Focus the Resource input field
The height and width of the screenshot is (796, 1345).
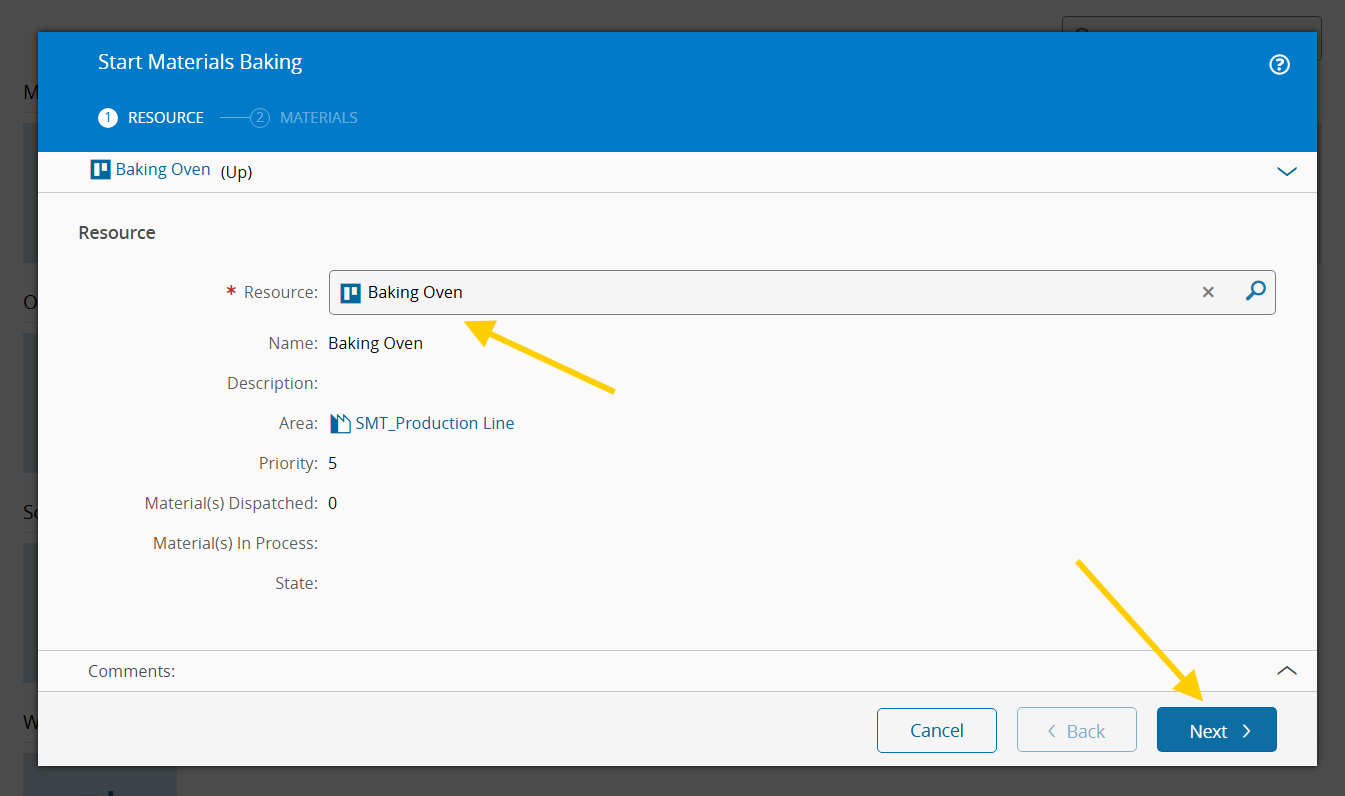click(760, 293)
